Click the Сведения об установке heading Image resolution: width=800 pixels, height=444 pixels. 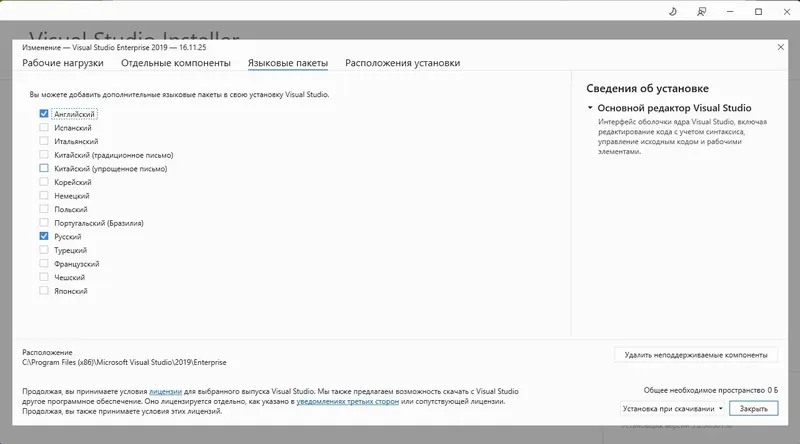(647, 88)
